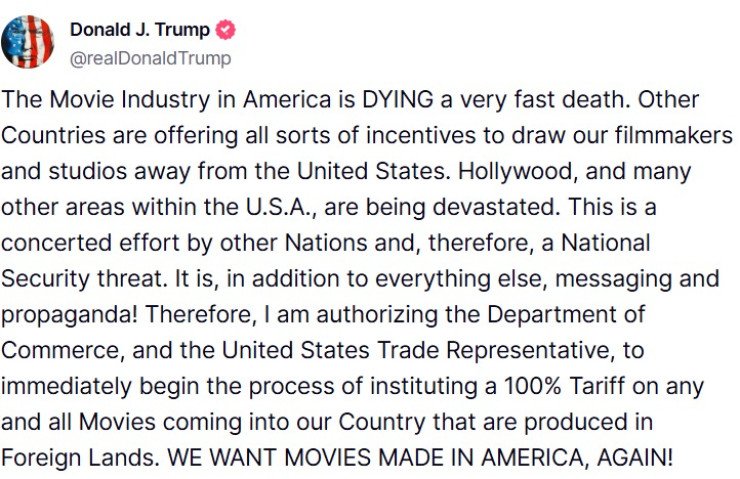
Task: Click the phrase "Foreign Lands"
Action: (x=78, y=456)
